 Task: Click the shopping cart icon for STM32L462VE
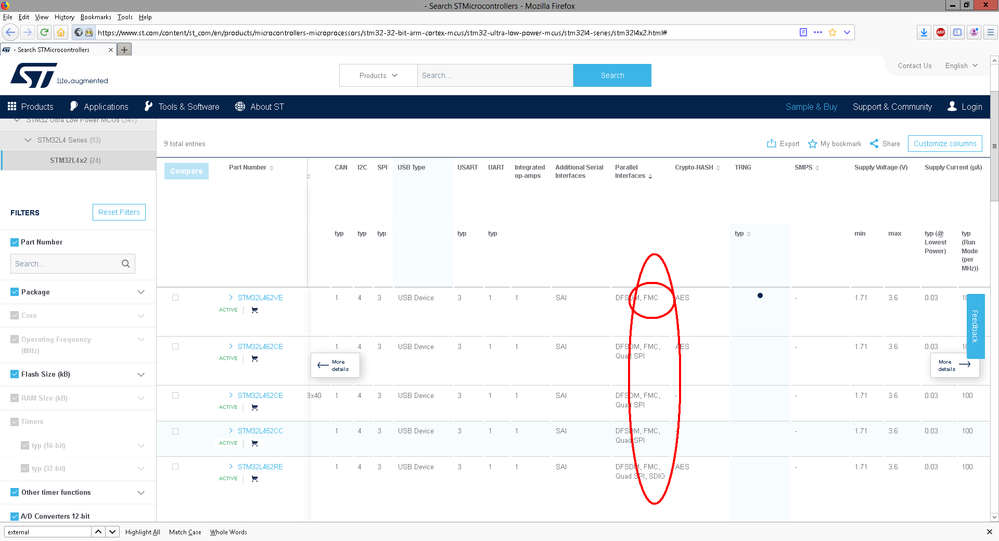pyautogui.click(x=254, y=310)
